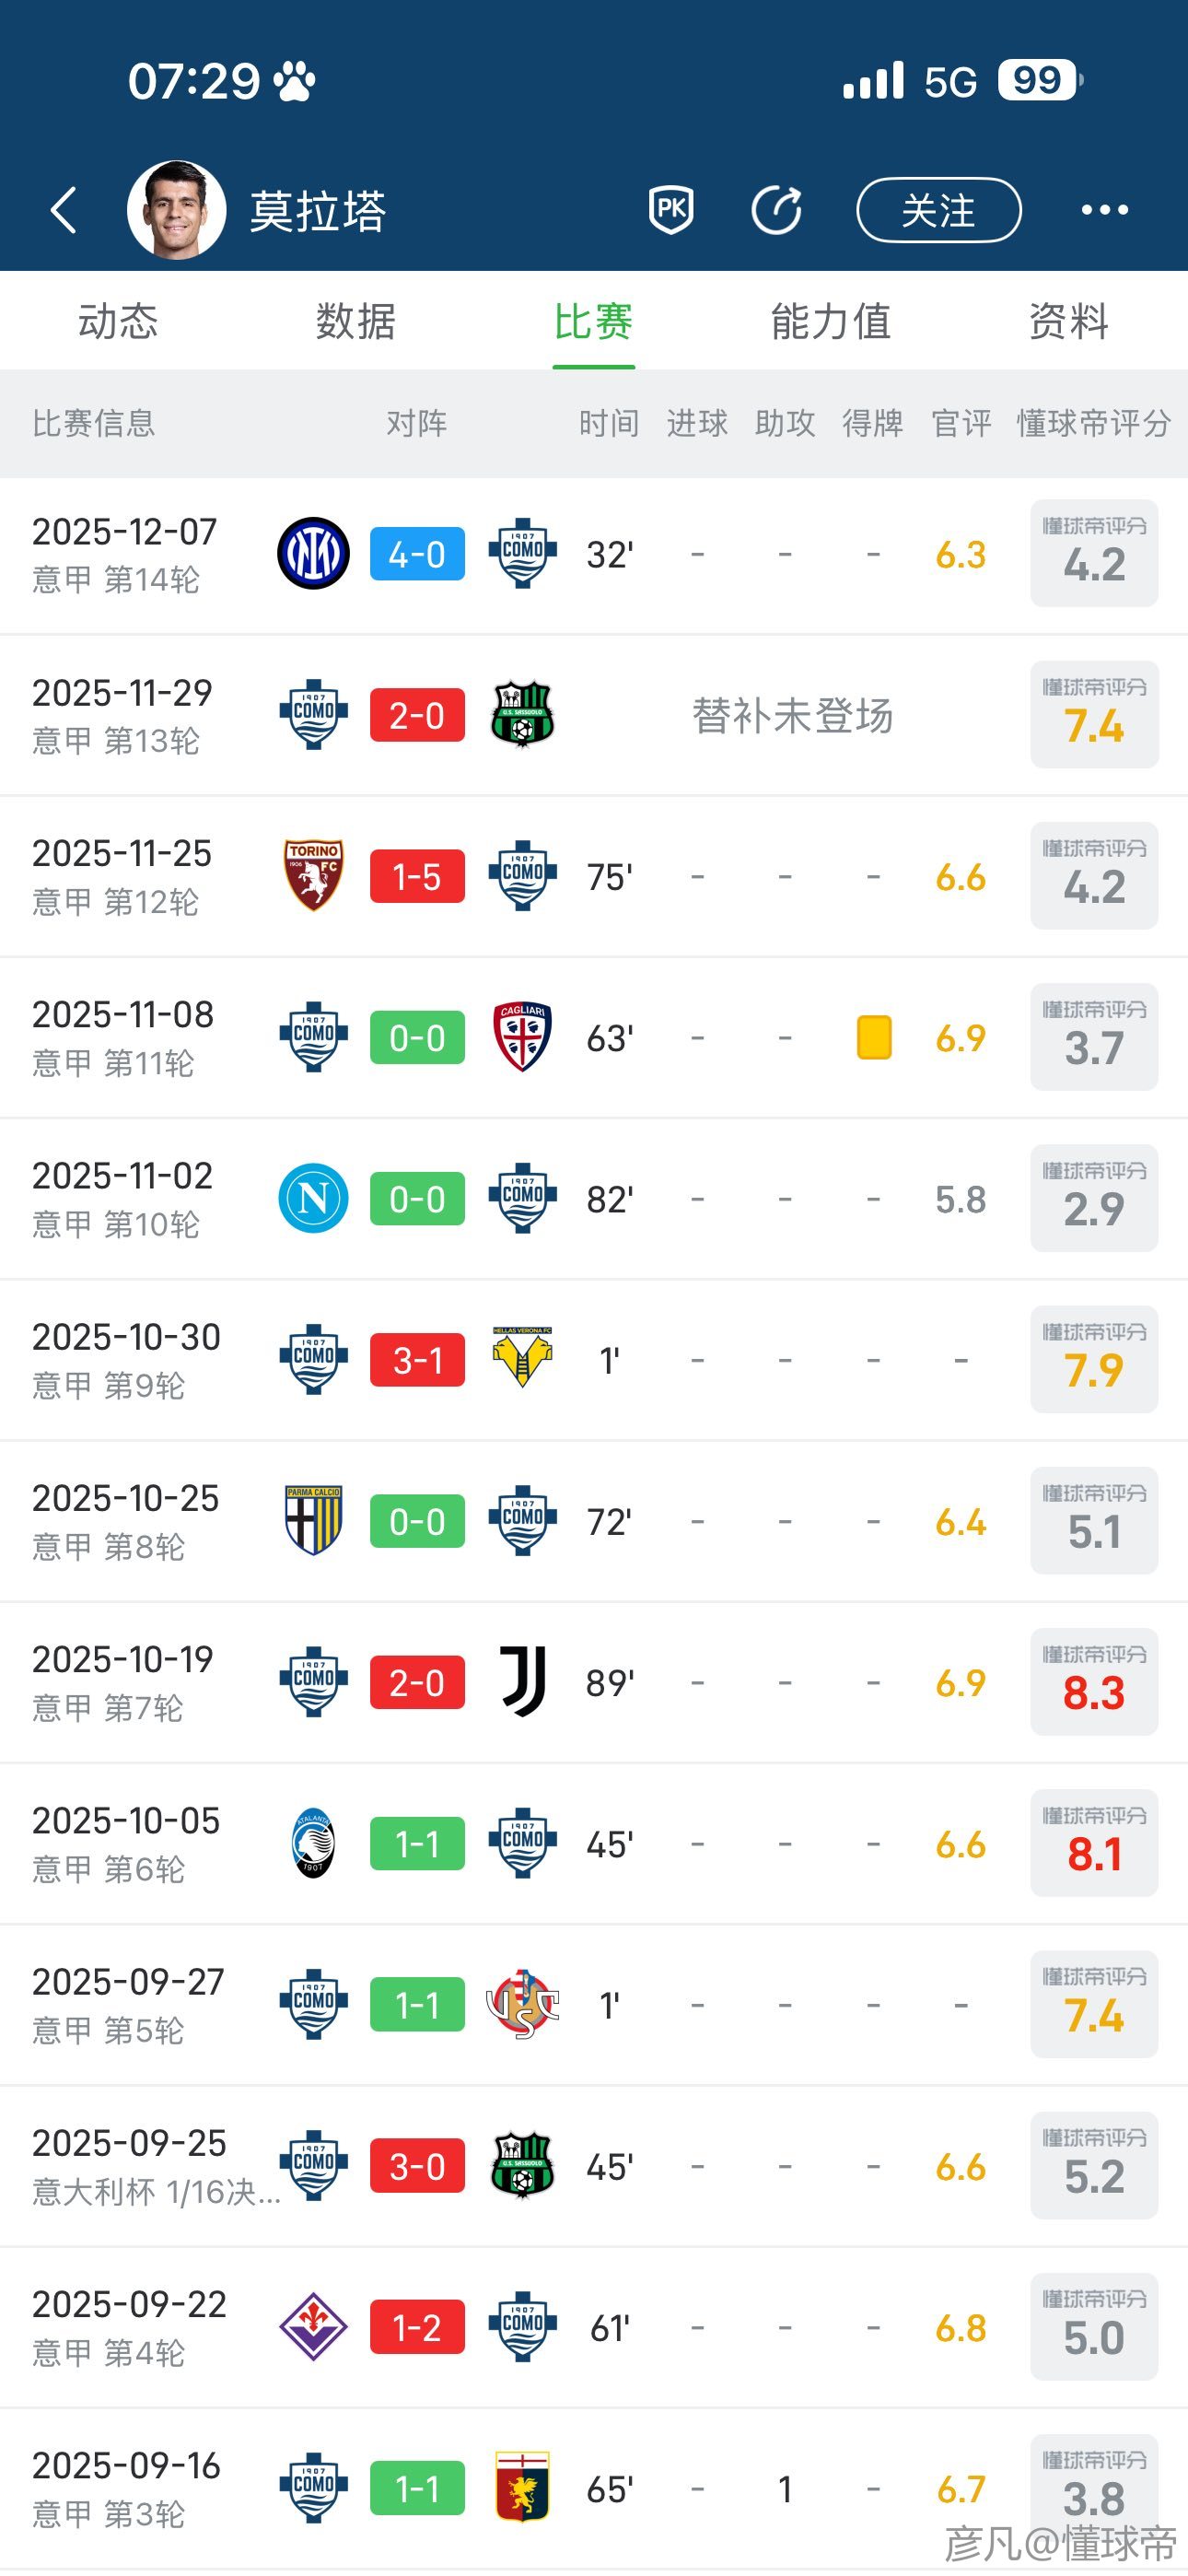The width and height of the screenshot is (1188, 2576).
Task: Tap the share arrow icon
Action: (777, 210)
